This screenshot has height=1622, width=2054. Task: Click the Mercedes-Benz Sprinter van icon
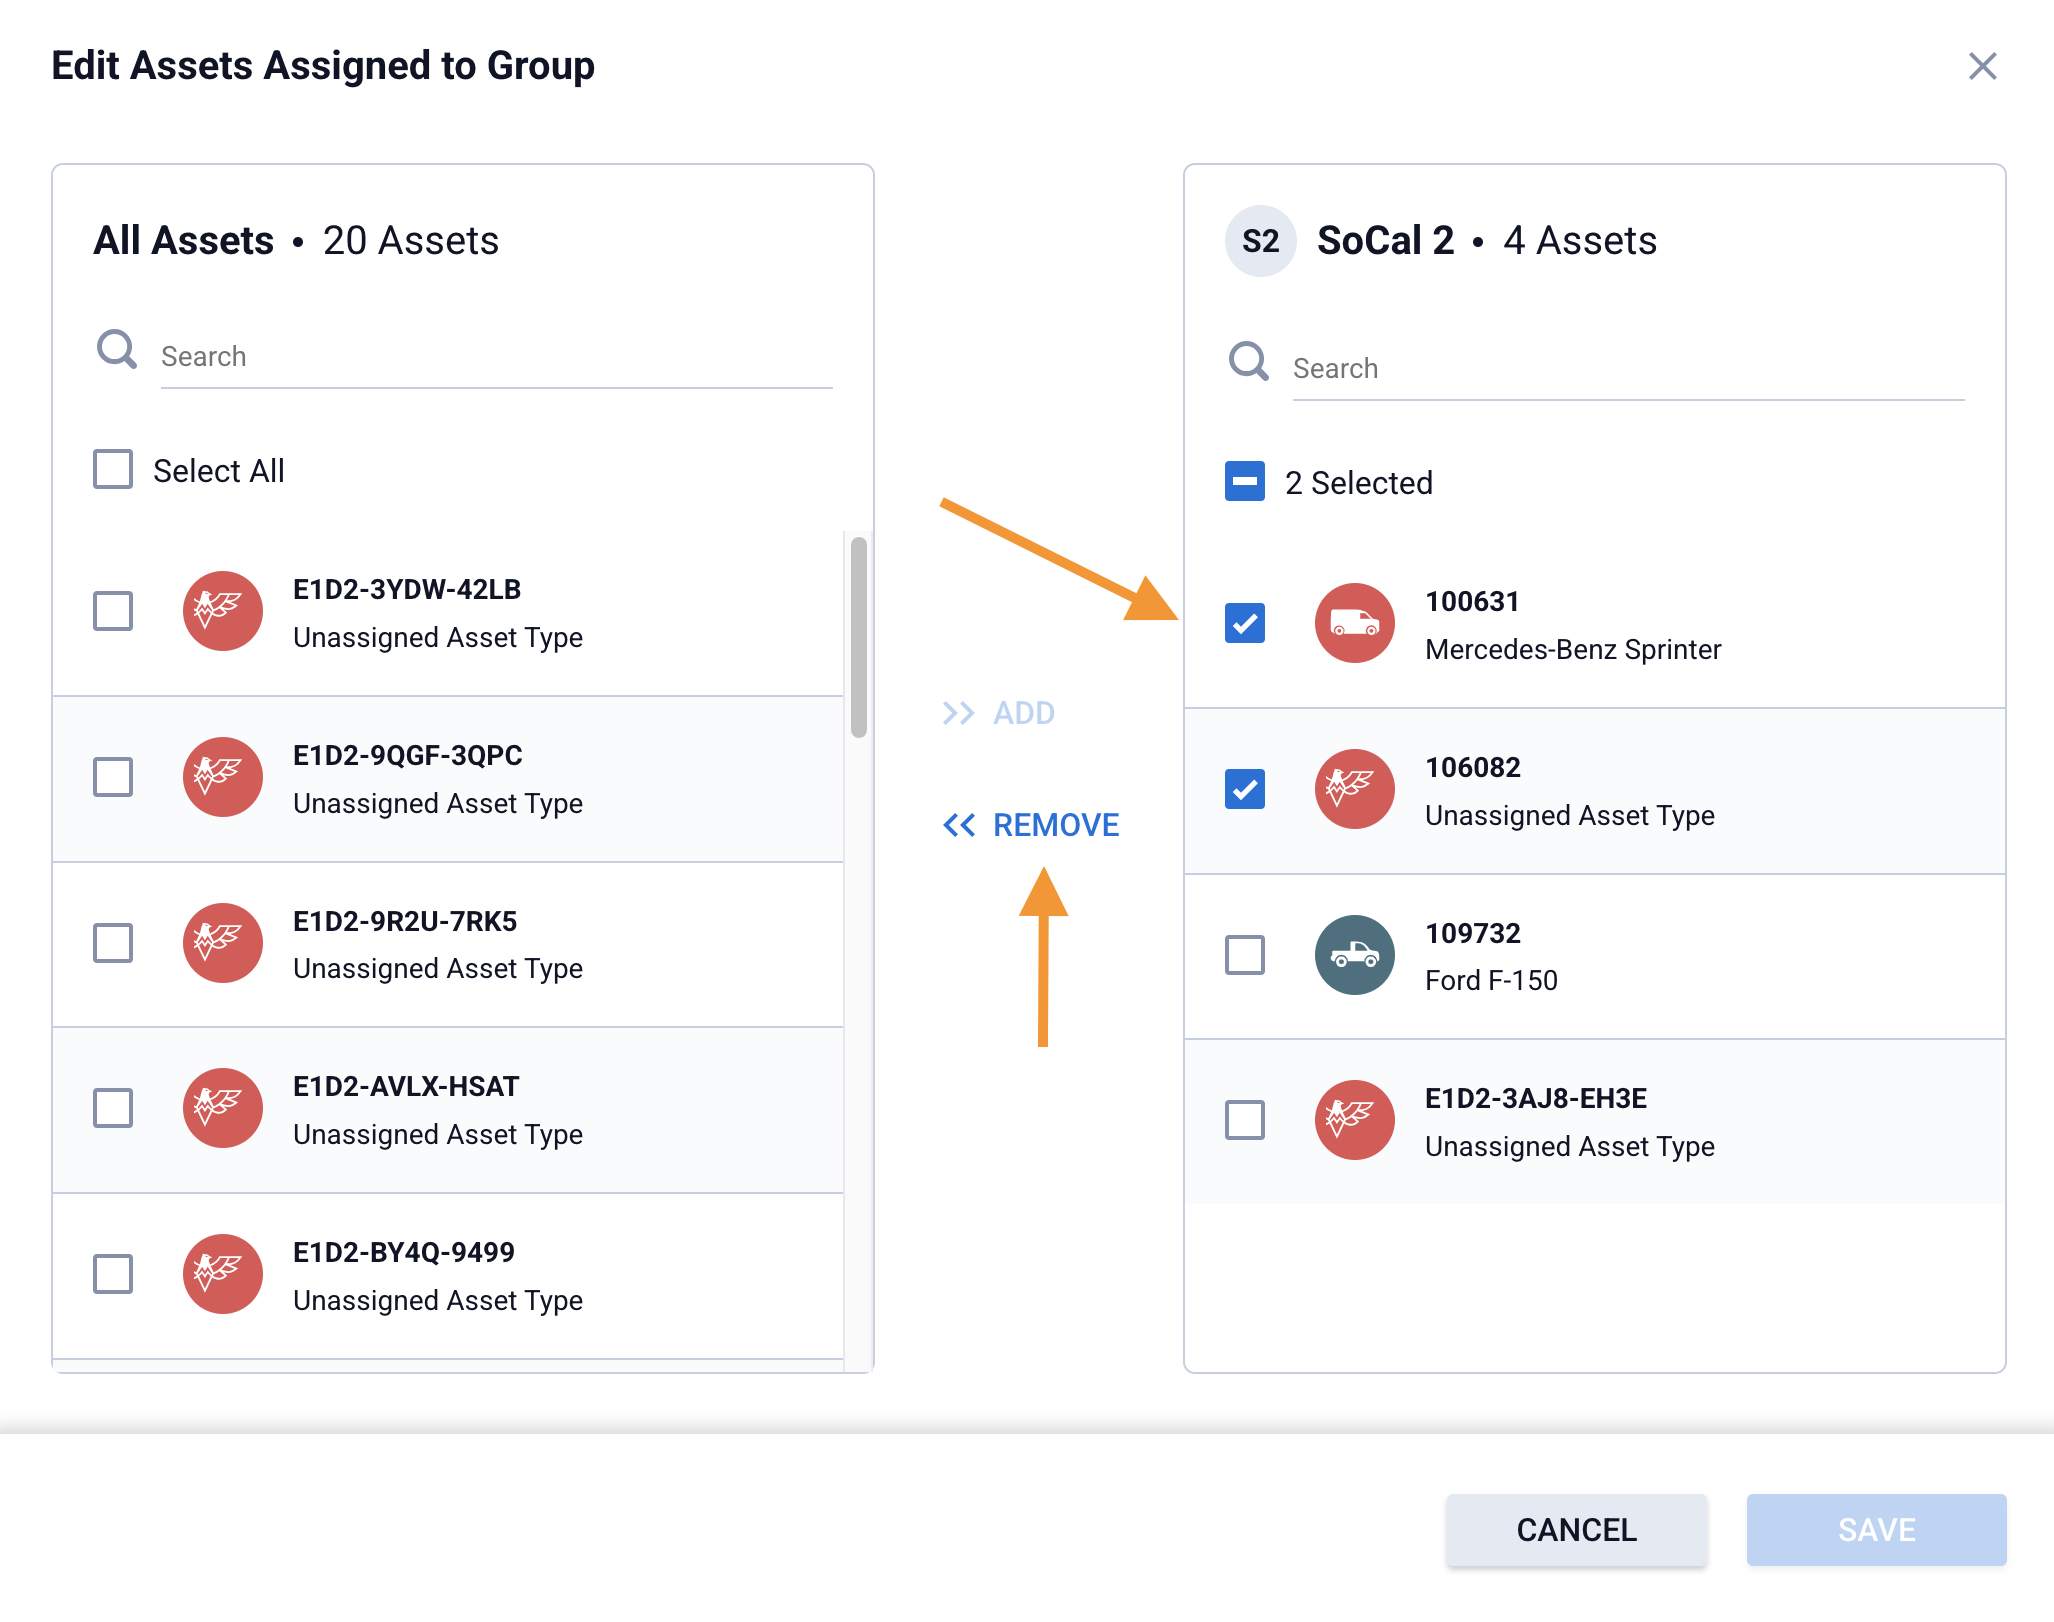pos(1354,624)
